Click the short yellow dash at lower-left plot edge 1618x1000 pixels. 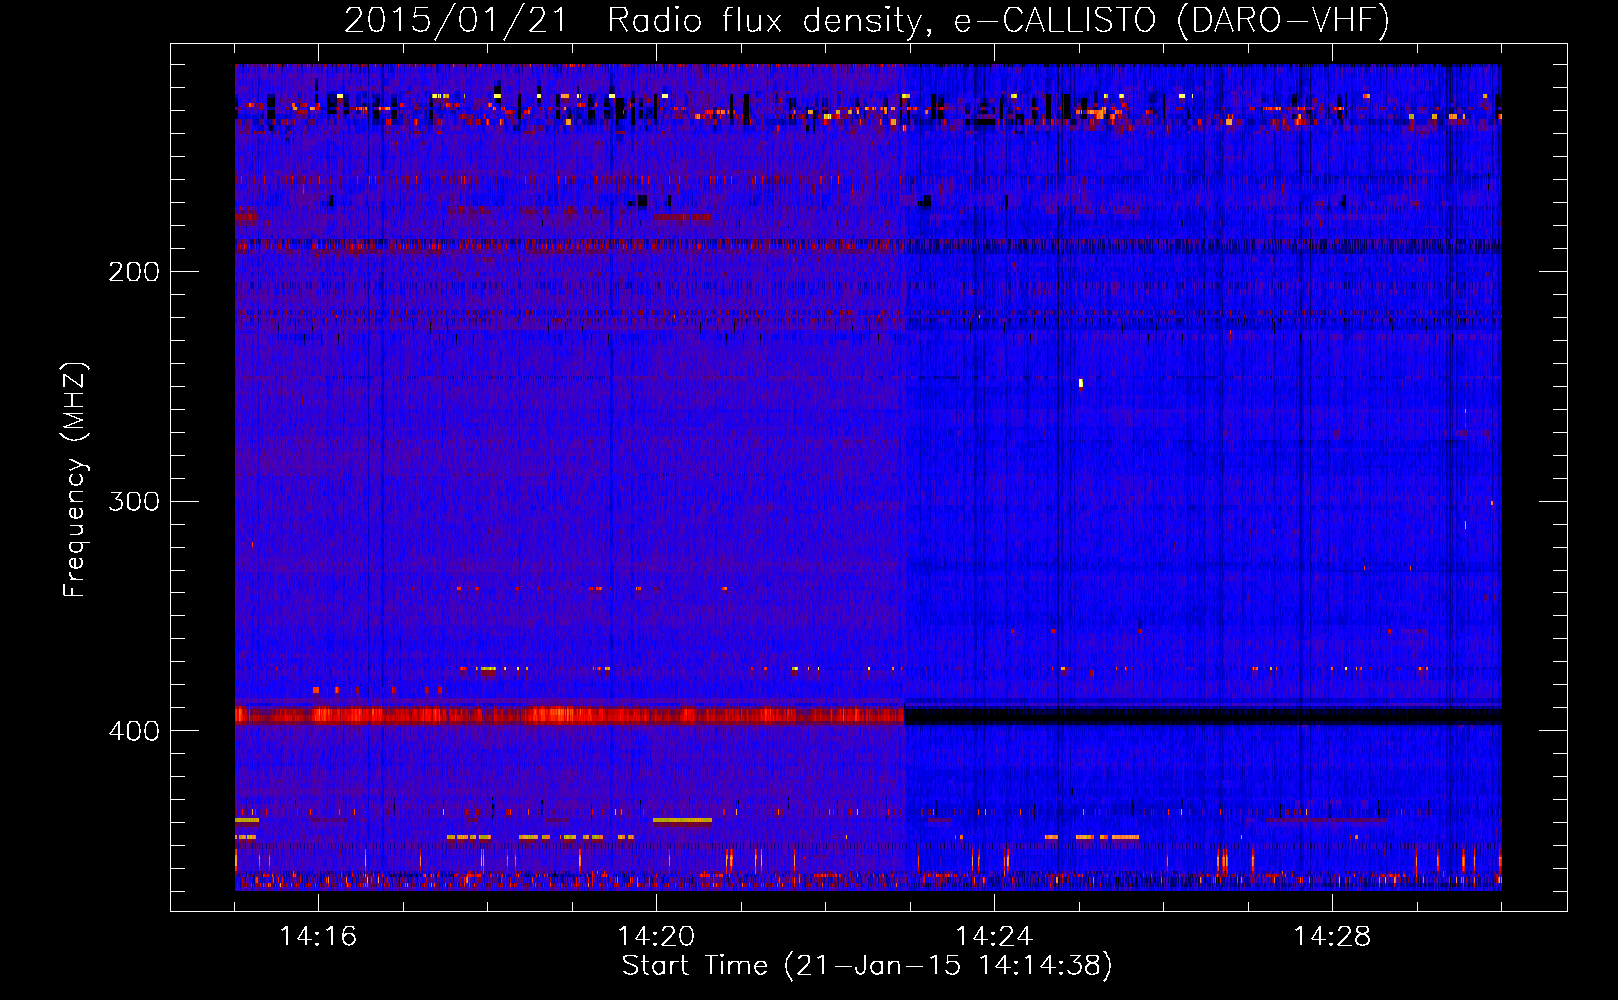[x=246, y=820]
